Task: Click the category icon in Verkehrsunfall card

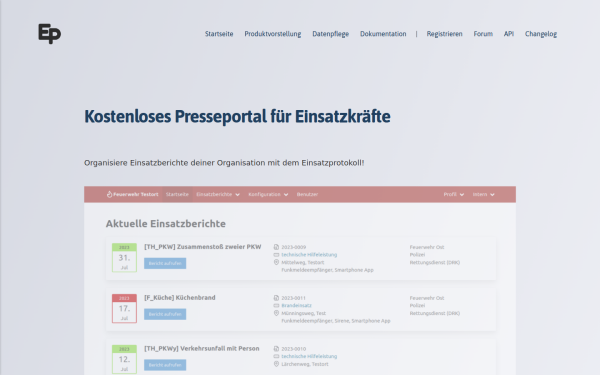Action: coord(276,357)
